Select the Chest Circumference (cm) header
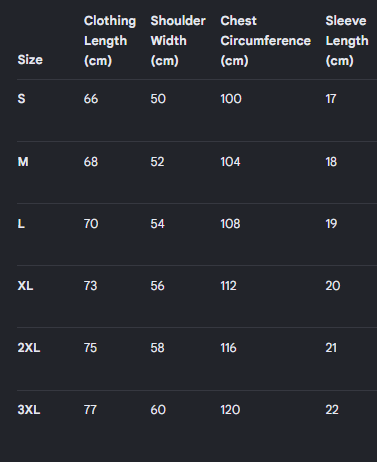The image size is (377, 462). (266, 41)
